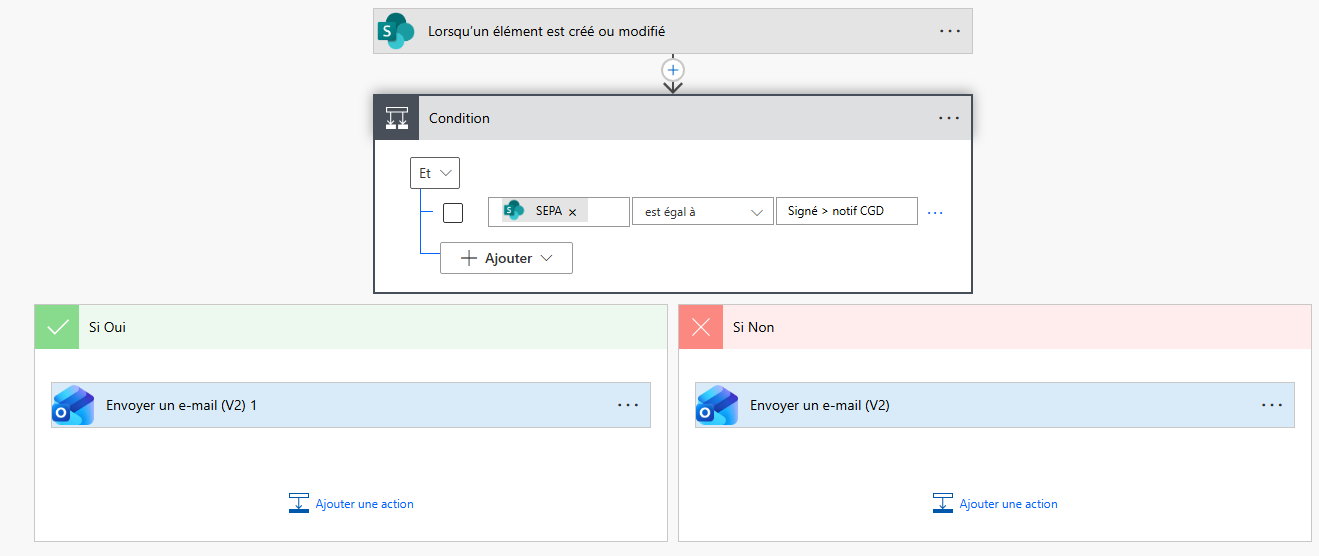Click the red X Si Non icon
The image size is (1319, 556).
click(x=701, y=327)
